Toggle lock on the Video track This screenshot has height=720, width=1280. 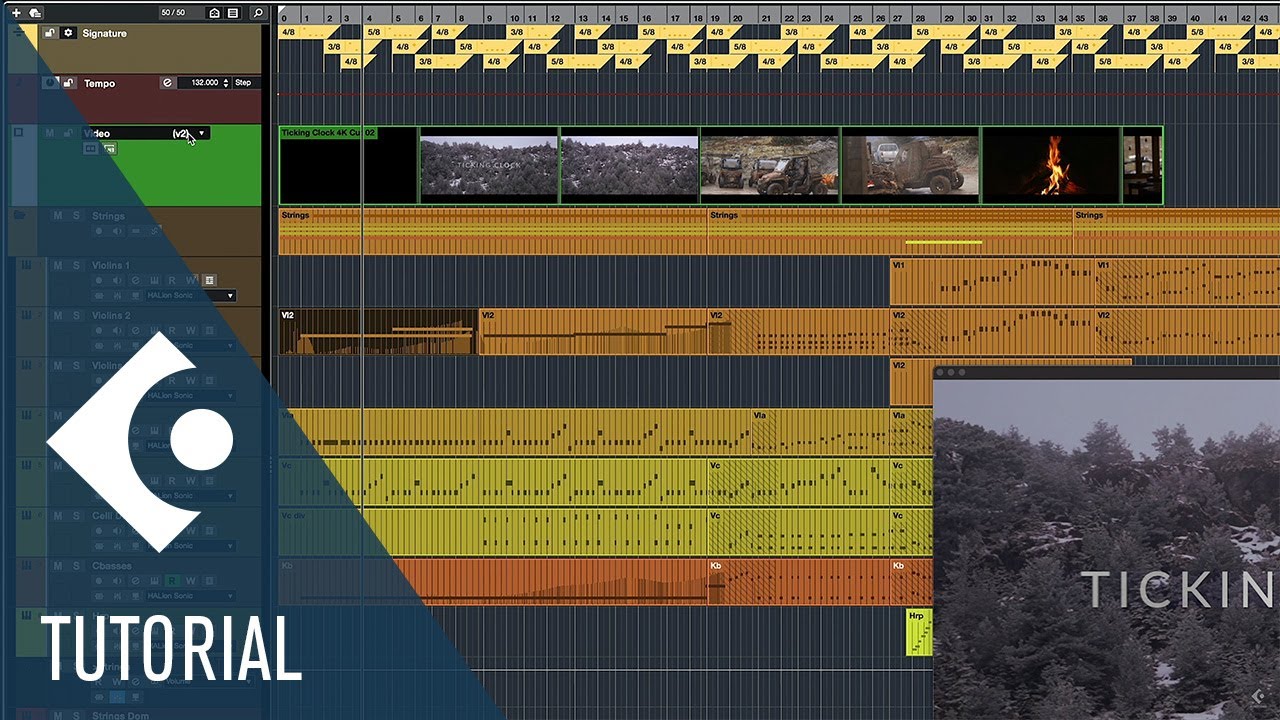(68, 133)
